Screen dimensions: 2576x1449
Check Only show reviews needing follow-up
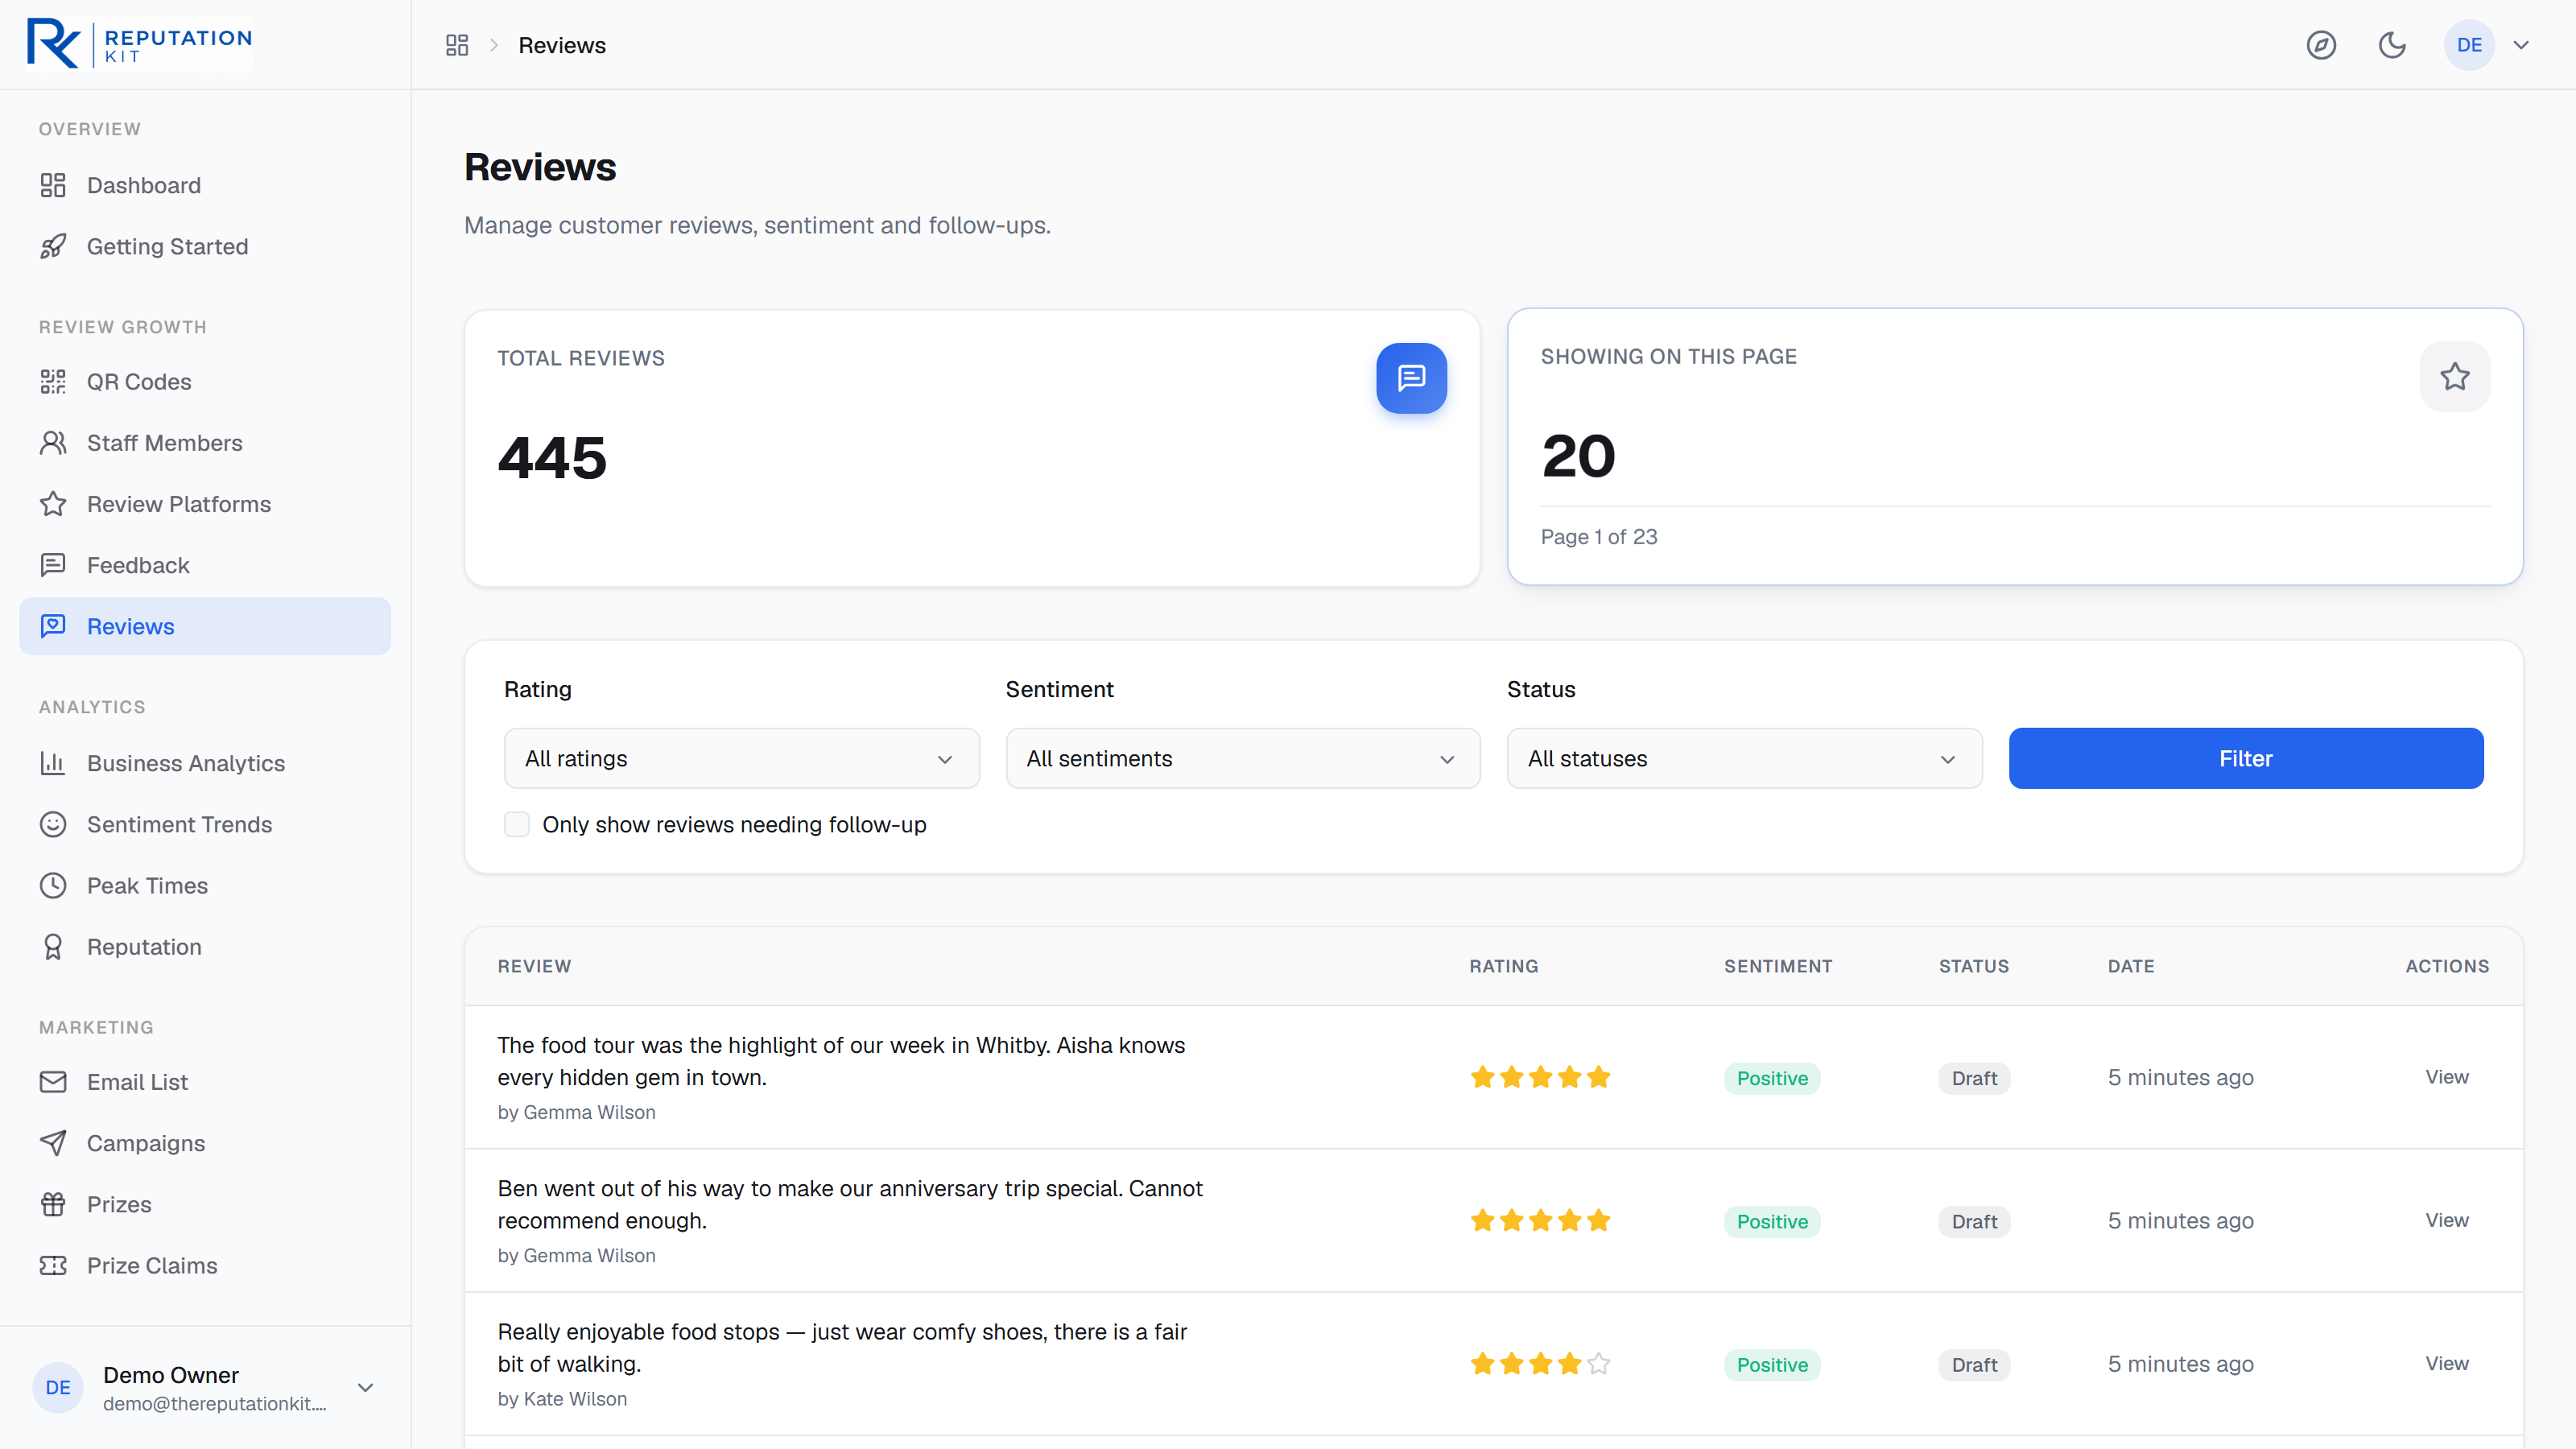[516, 824]
